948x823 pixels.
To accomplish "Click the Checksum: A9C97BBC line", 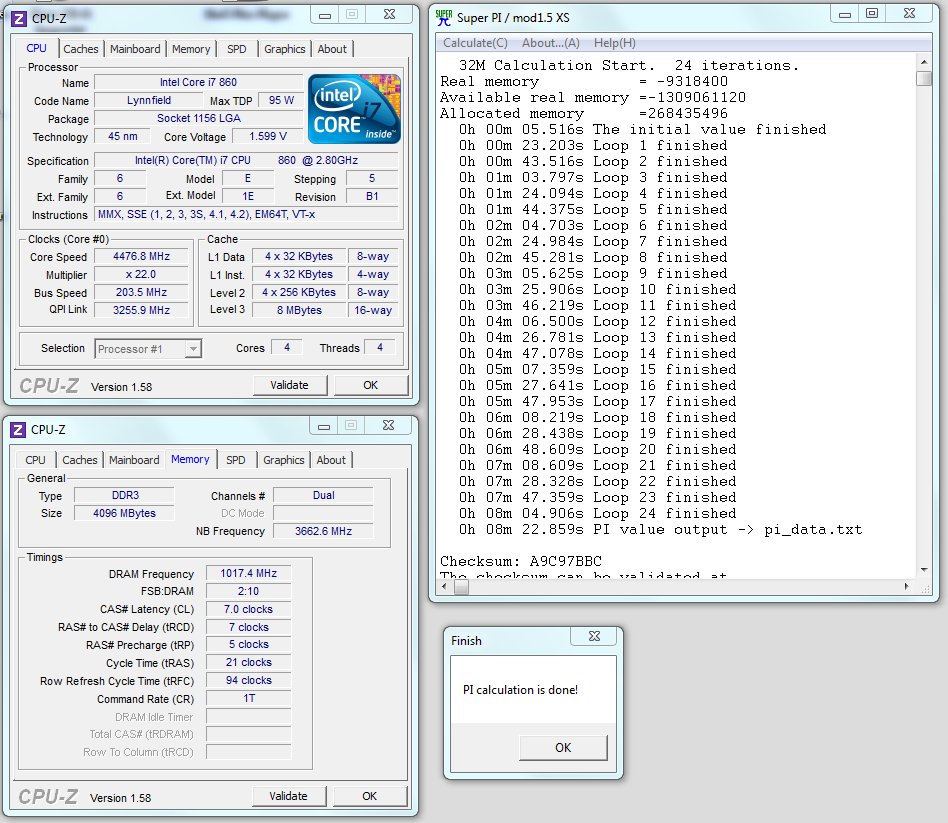I will pos(521,561).
